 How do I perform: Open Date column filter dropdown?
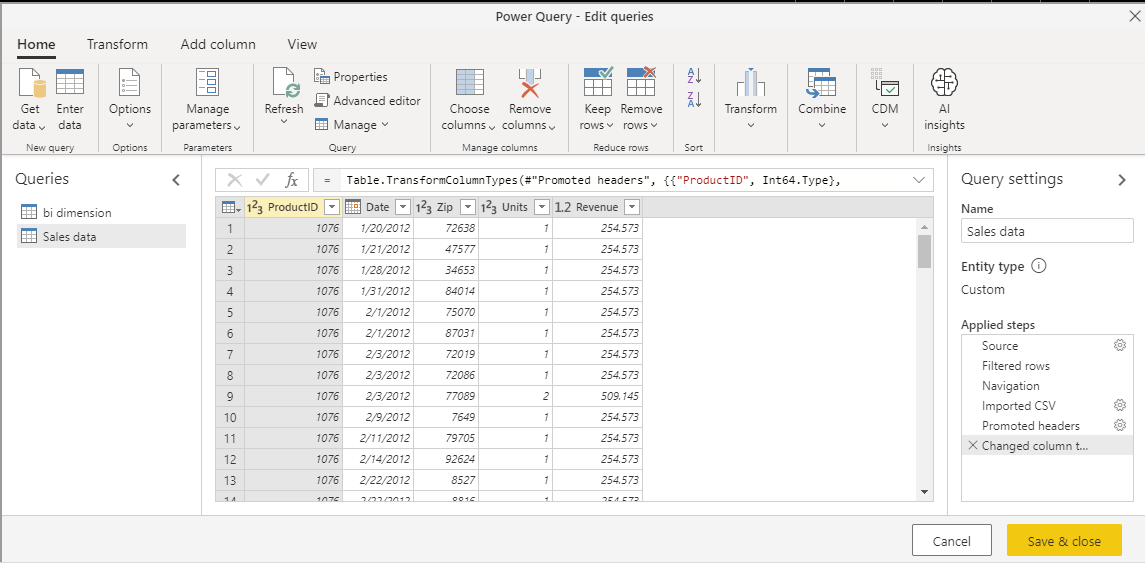[402, 207]
